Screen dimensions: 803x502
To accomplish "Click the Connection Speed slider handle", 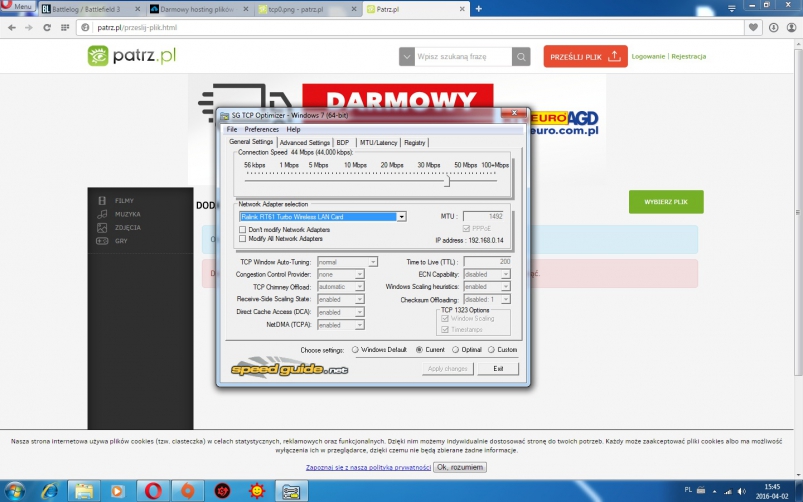I will coord(447,181).
